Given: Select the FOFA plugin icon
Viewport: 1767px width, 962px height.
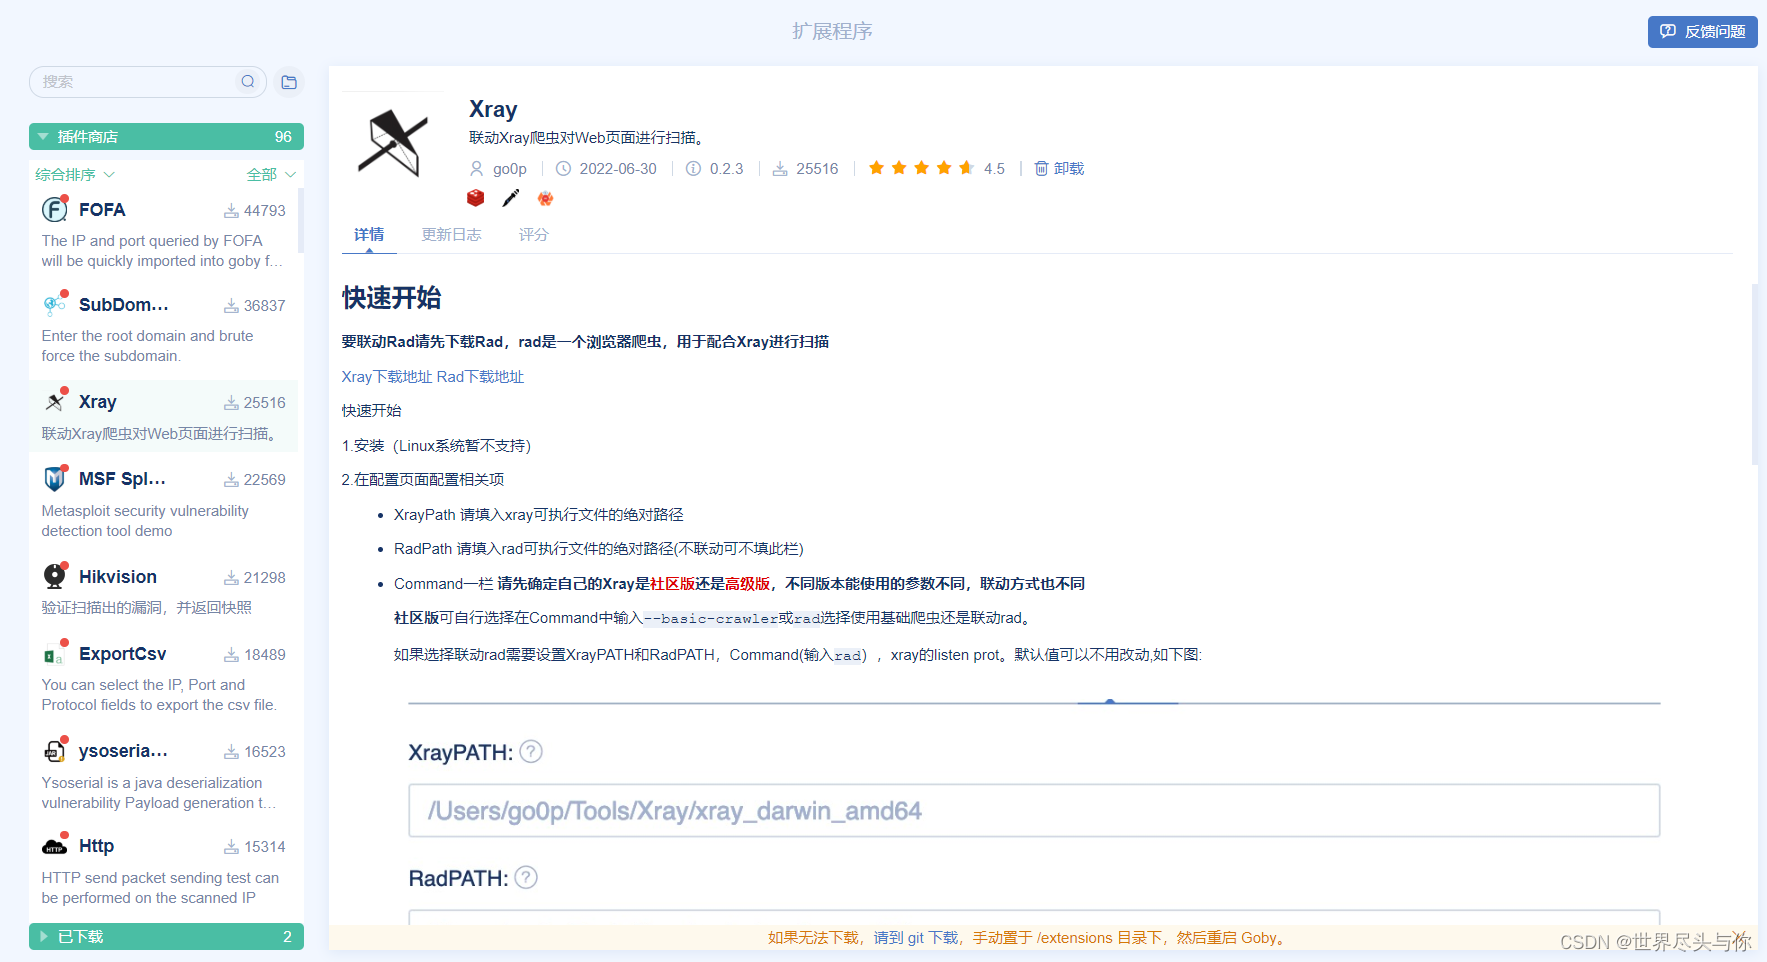Looking at the screenshot, I should pos(54,209).
